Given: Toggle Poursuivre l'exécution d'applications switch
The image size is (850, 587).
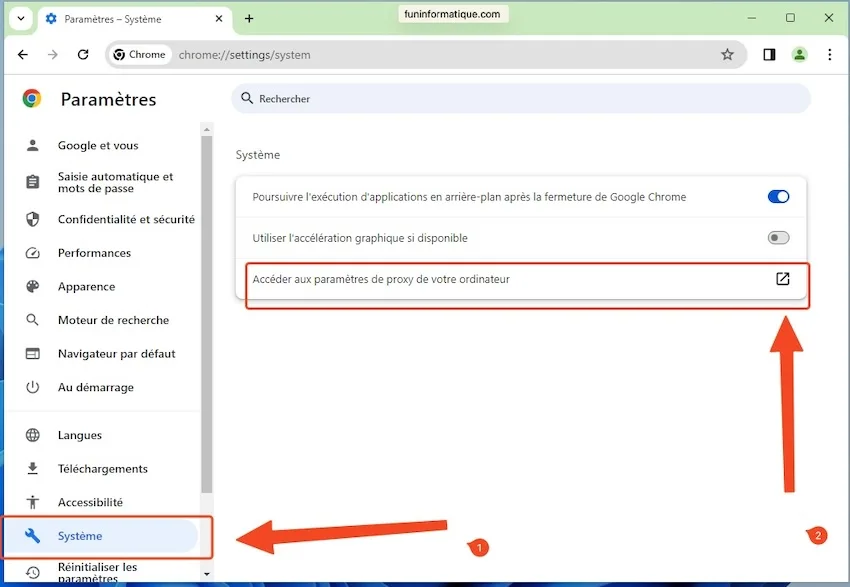Looking at the screenshot, I should point(778,196).
